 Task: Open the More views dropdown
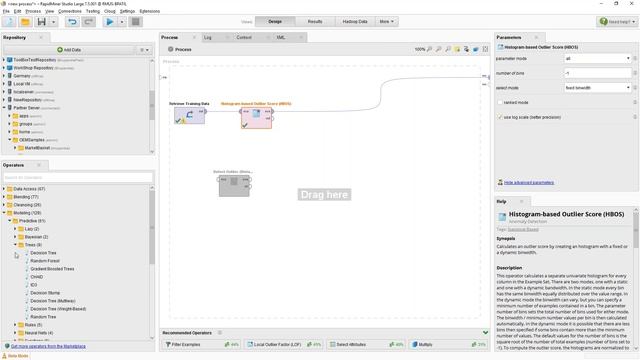click(x=387, y=22)
